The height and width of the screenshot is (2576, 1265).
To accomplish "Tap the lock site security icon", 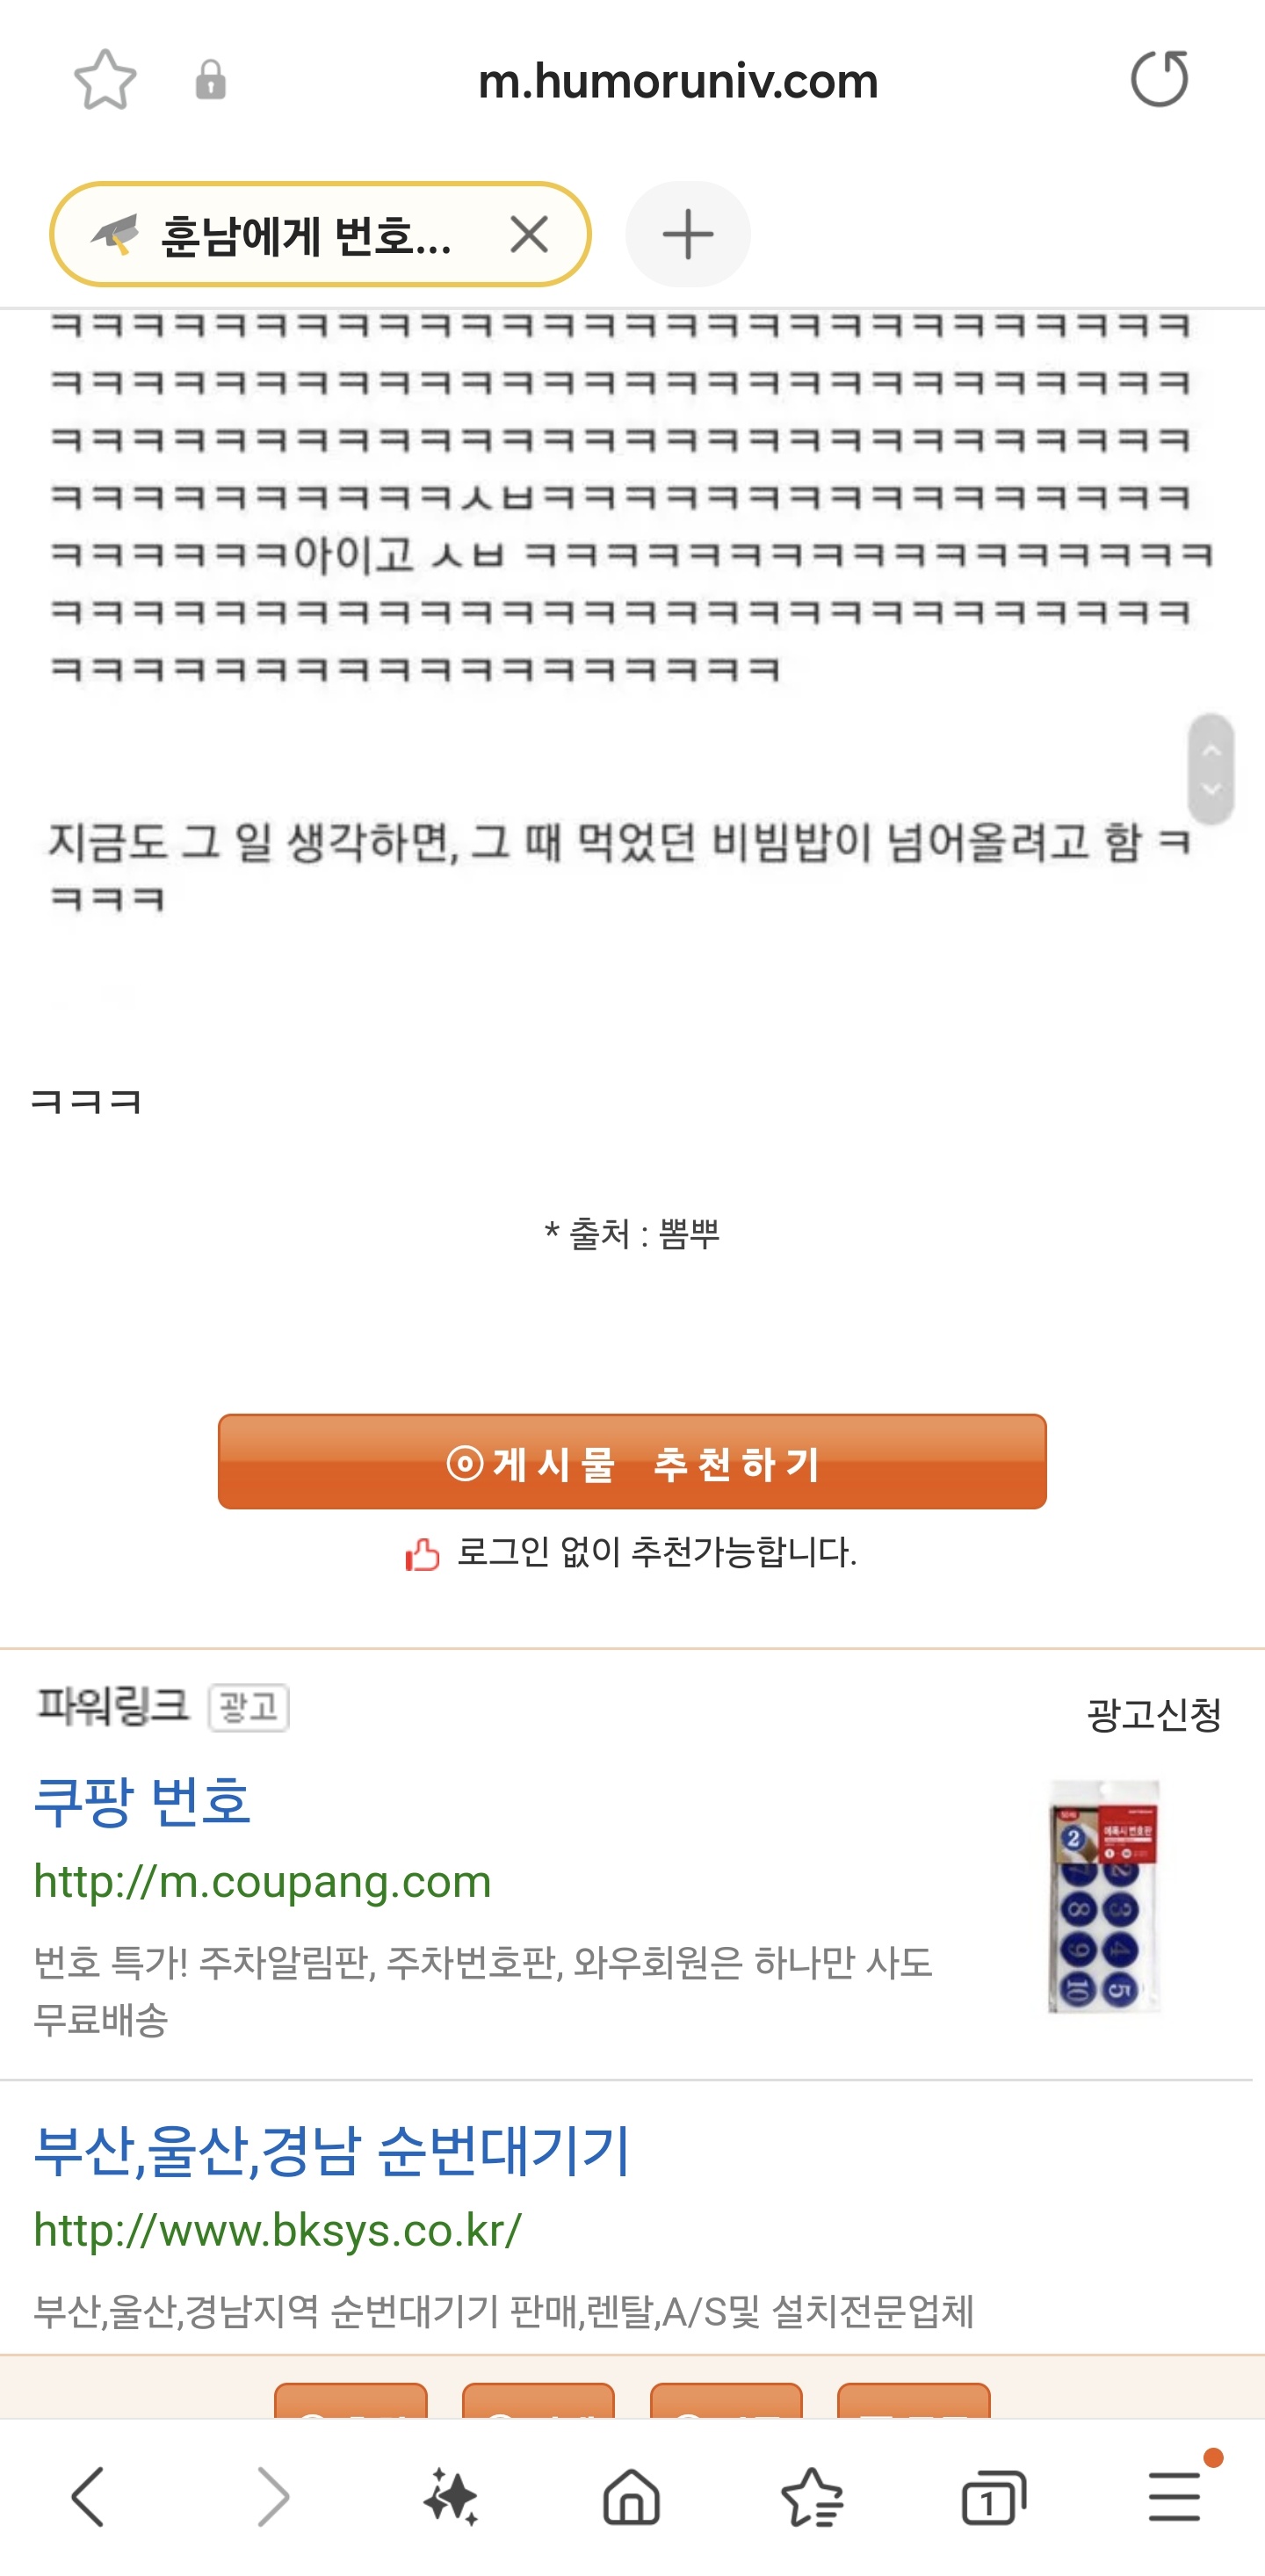I will pos(210,80).
